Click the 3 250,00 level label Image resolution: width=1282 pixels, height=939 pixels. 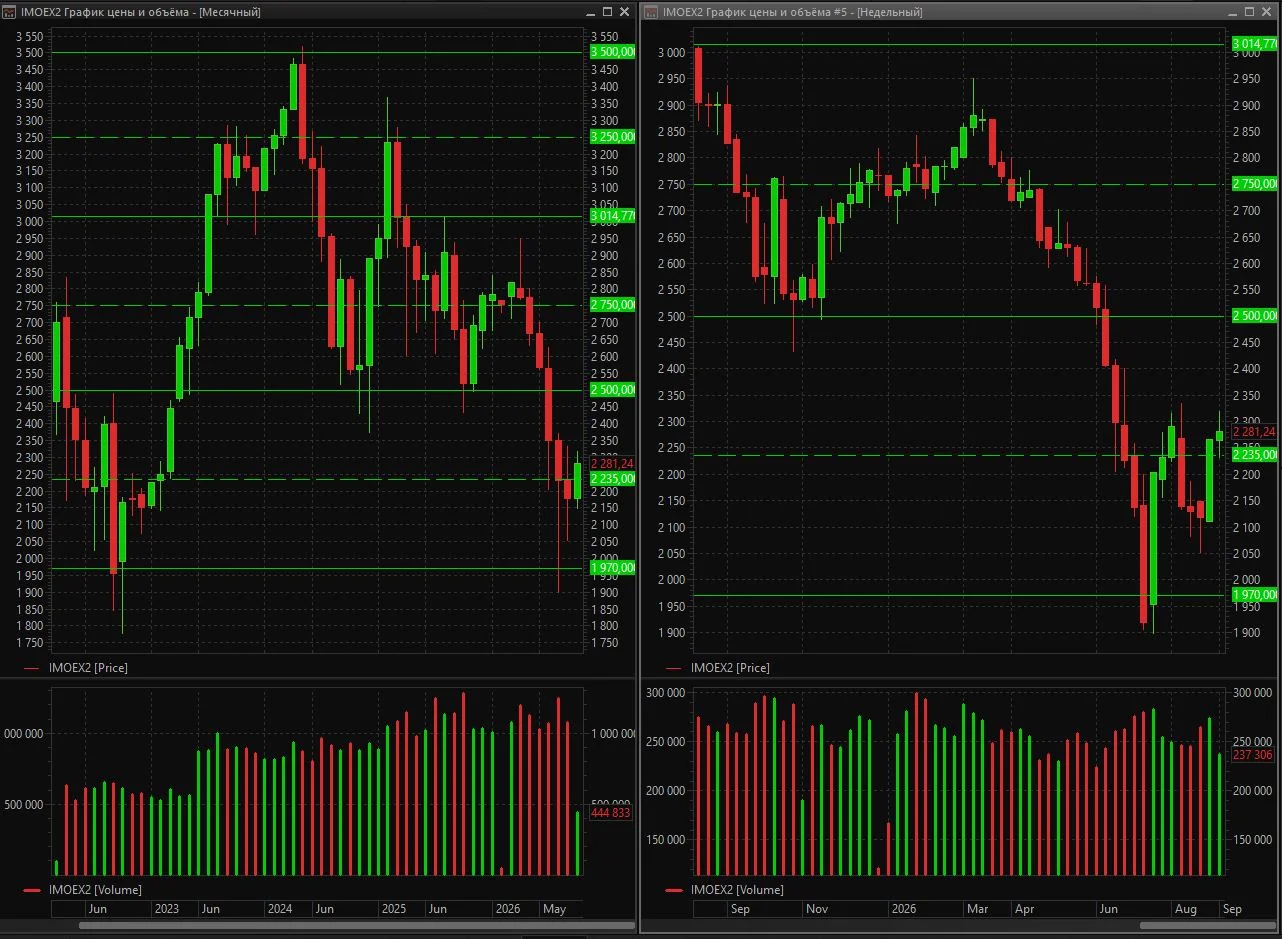coord(612,137)
